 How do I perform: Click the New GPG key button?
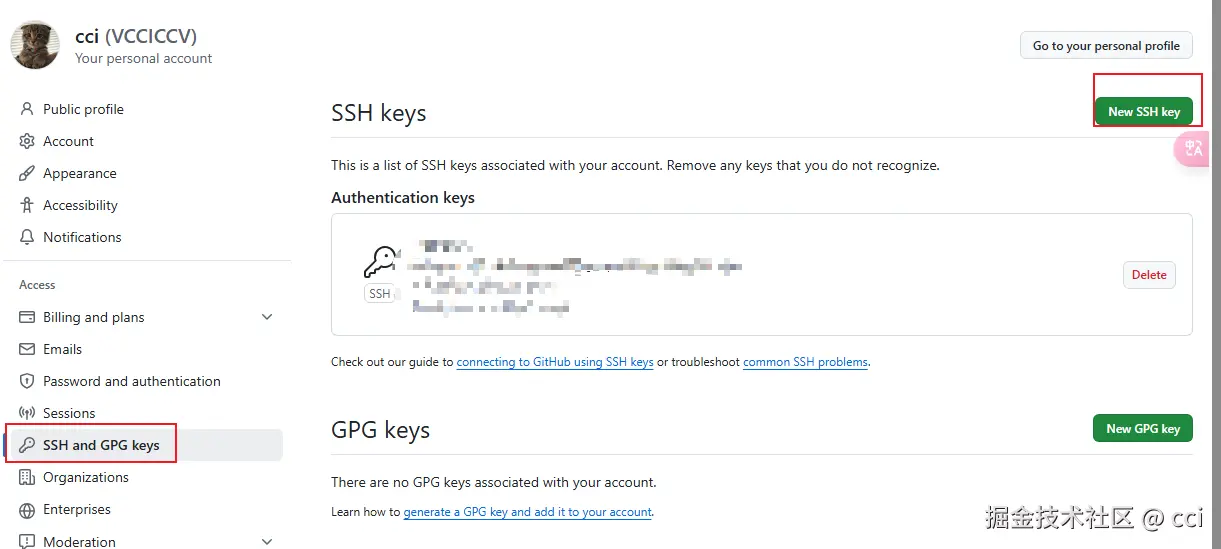(1142, 428)
